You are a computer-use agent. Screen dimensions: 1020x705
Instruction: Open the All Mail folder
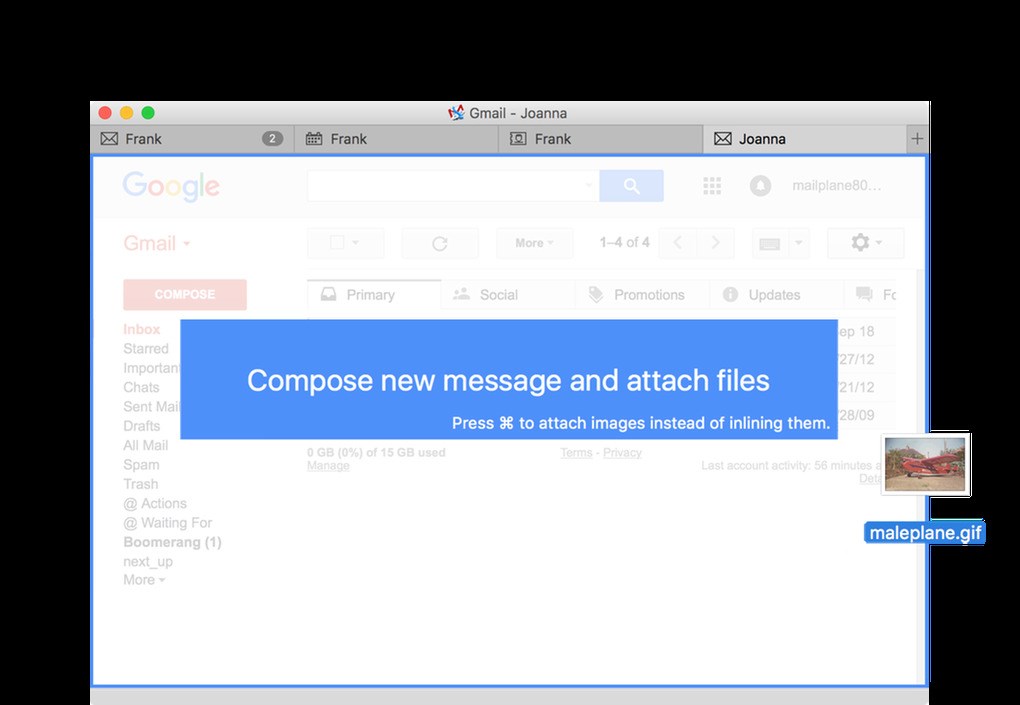[x=146, y=446]
